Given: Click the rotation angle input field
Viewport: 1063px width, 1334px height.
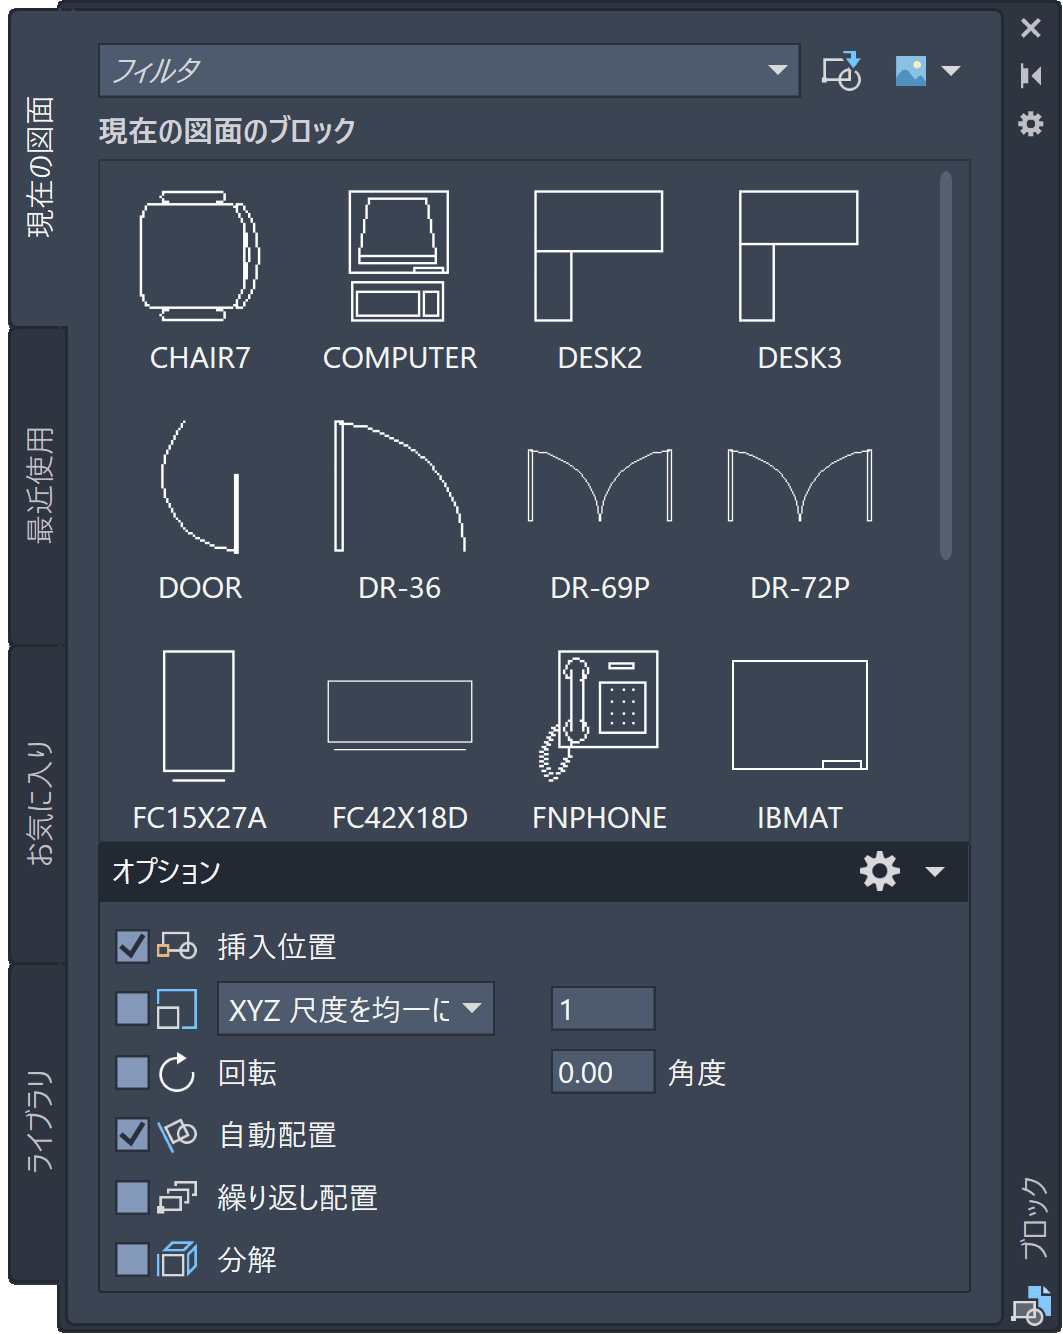Looking at the screenshot, I should 602,1073.
